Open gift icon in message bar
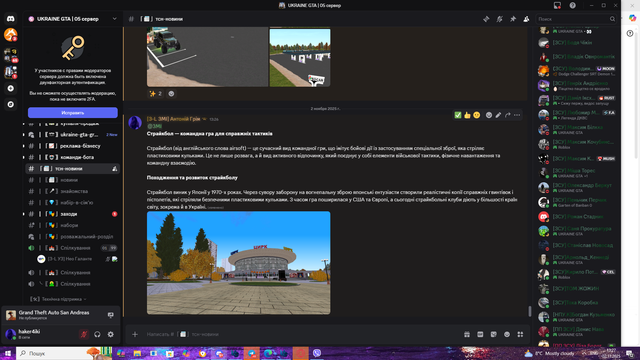The height and width of the screenshot is (360, 640). pyautogui.click(x=467, y=334)
